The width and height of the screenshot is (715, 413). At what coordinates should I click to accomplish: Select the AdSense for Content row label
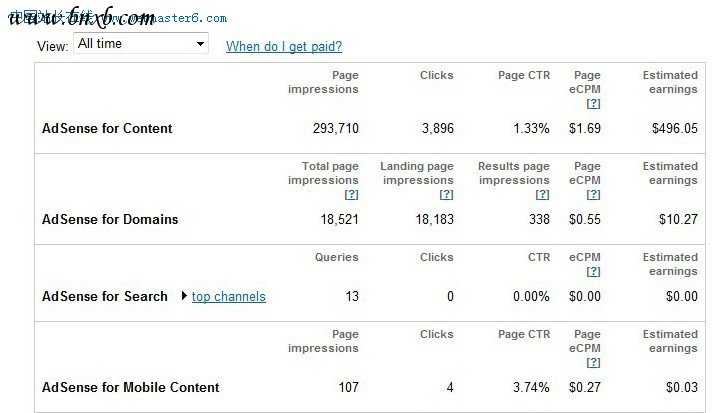click(x=107, y=128)
